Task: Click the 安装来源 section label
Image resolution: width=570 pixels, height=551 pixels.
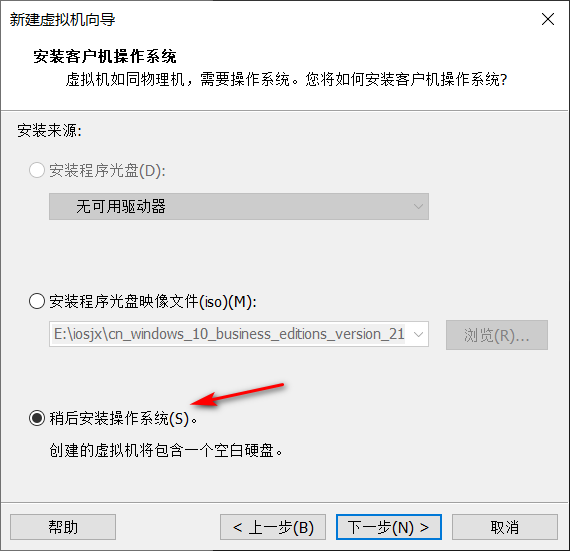Action: click(49, 130)
